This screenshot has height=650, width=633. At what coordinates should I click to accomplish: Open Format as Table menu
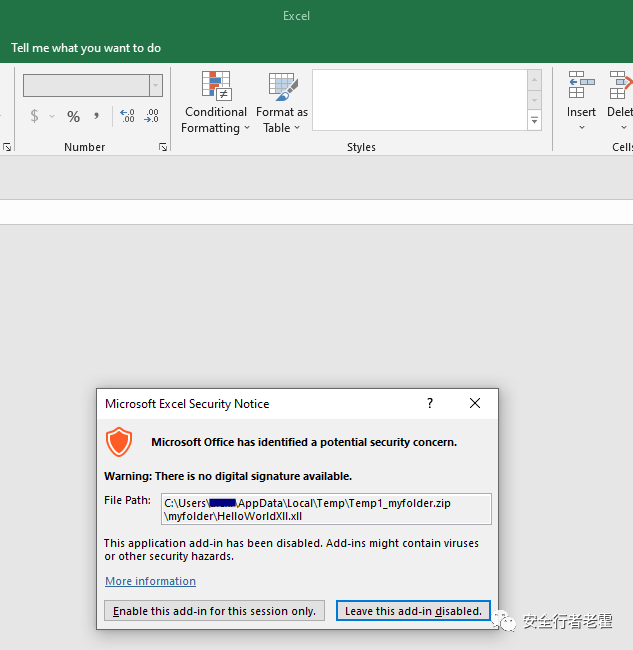coord(282,102)
